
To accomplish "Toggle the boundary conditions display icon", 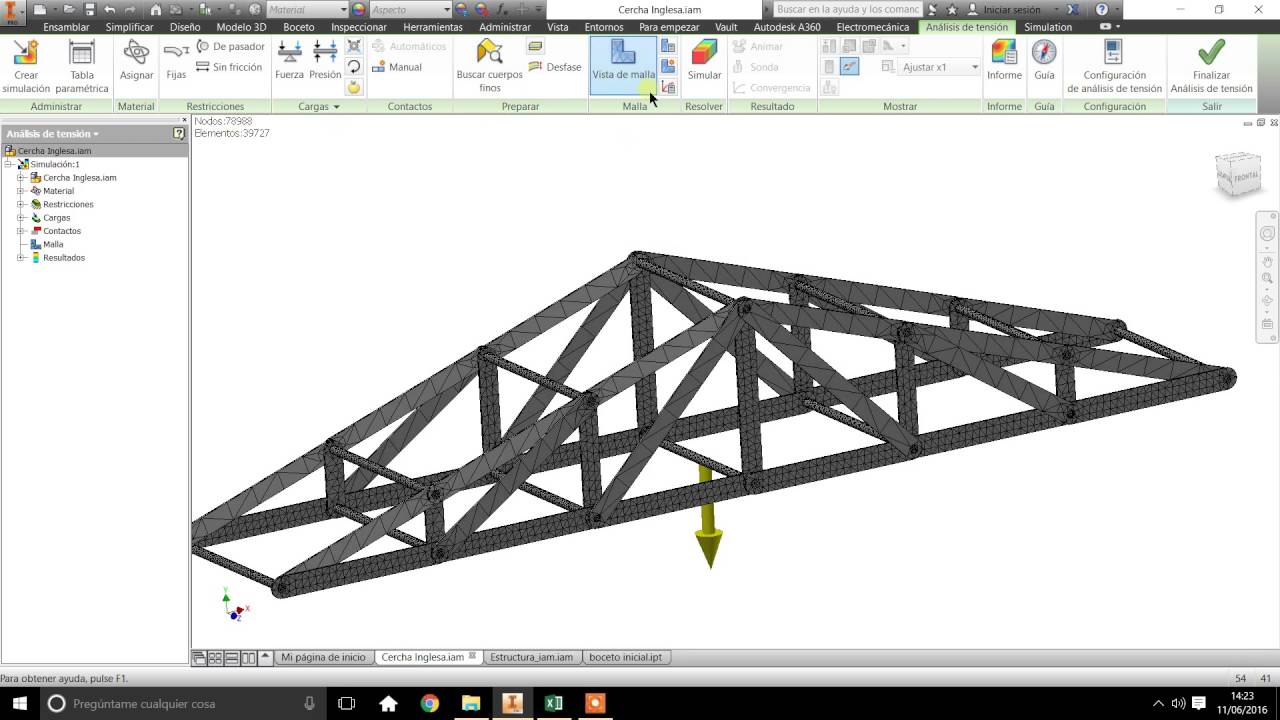I will tap(849, 67).
